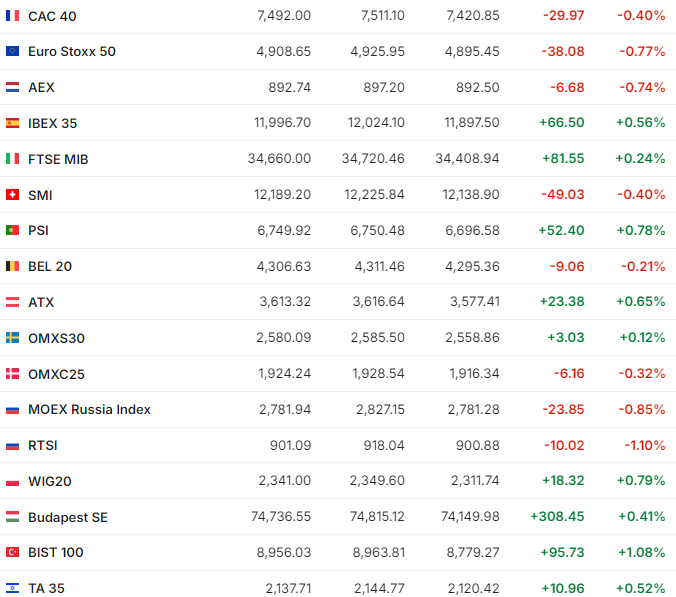The height and width of the screenshot is (597, 676).
Task: Open the BEL 20 index link
Action: pos(50,266)
